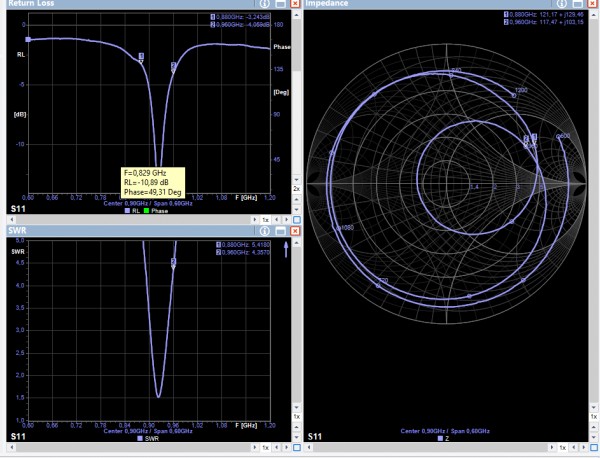Click the S11 label in the Impedance panel
Viewport: 600px width, 458px height.
(315, 437)
